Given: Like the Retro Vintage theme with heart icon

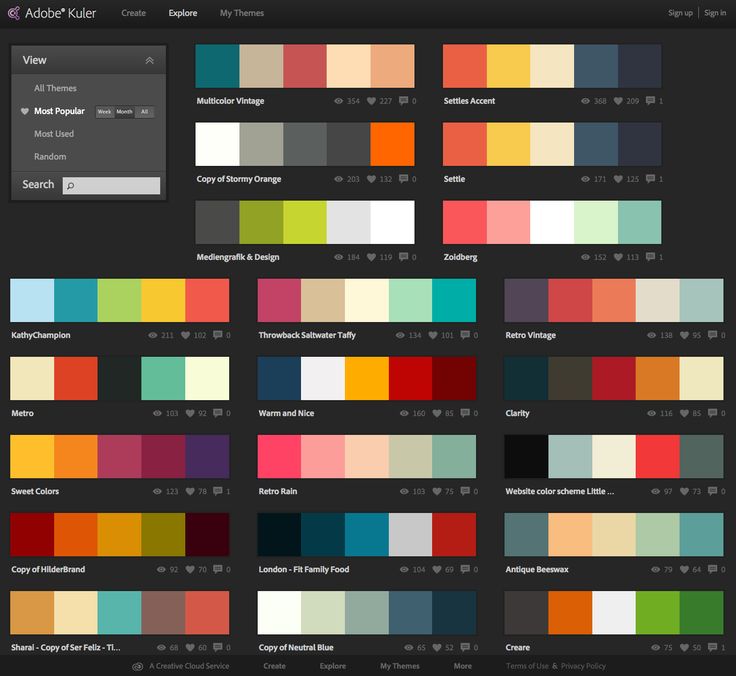Looking at the screenshot, I should pos(685,335).
